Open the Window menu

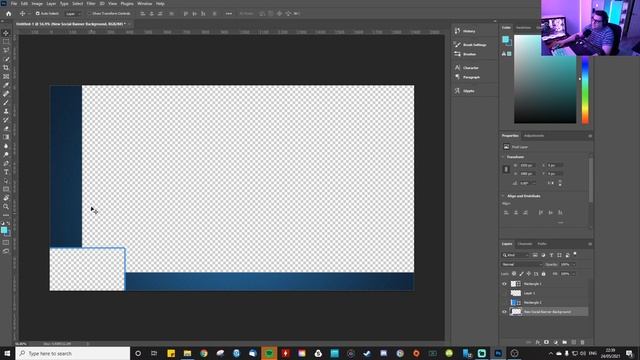point(144,4)
